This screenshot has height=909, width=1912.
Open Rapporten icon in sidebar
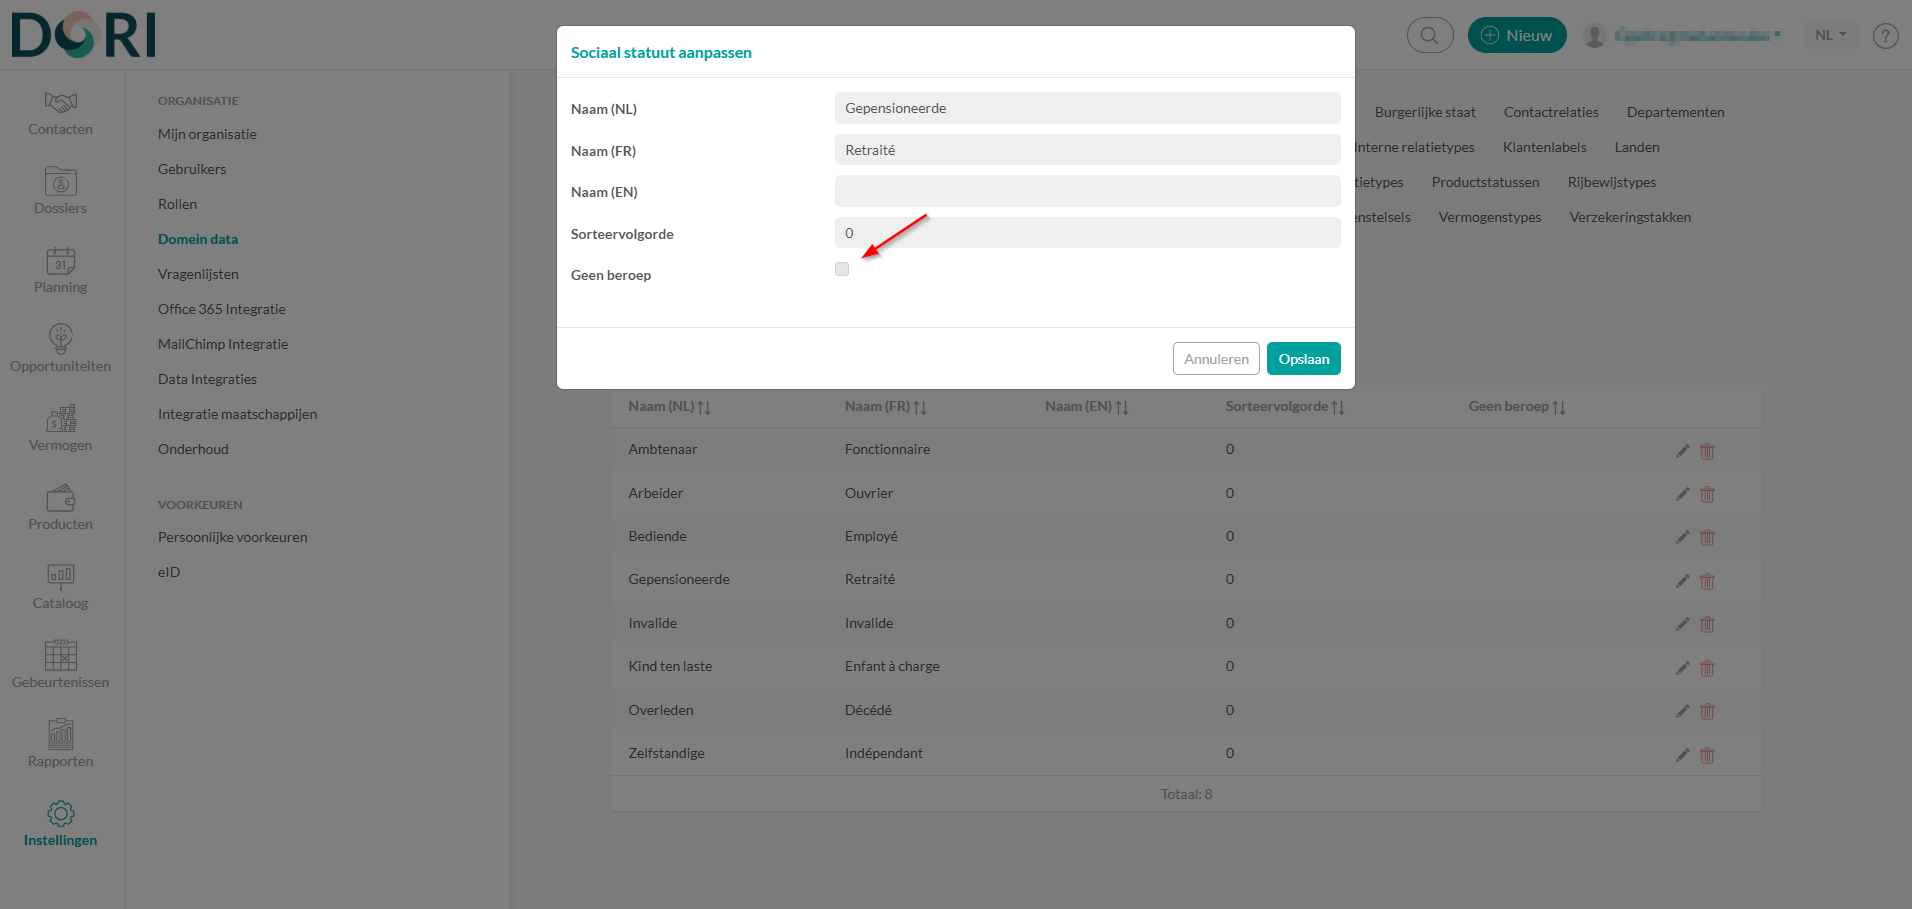tap(60, 735)
